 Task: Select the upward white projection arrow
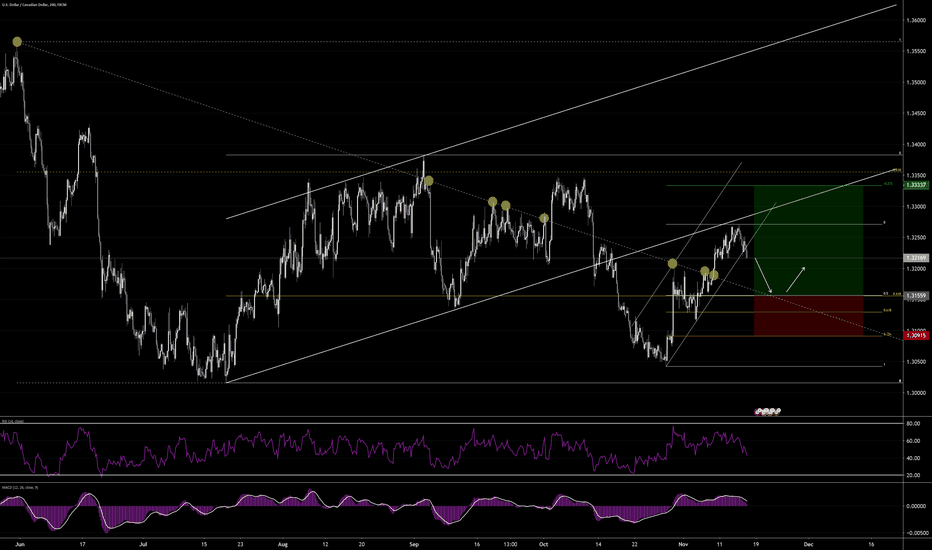pos(797,278)
